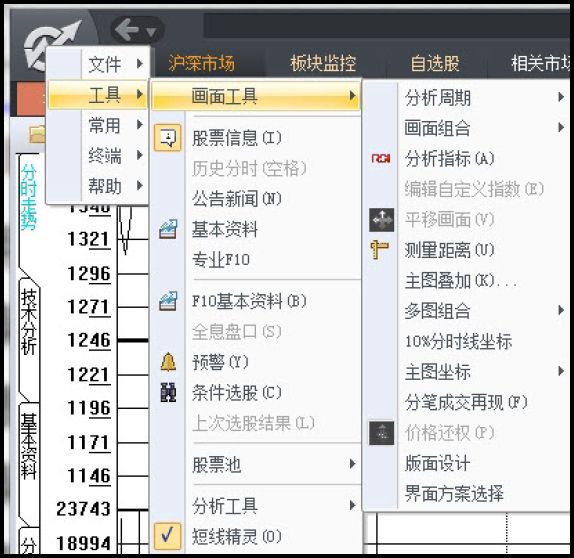Image resolution: width=574 pixels, height=558 pixels.
Task: Select 条件选股(C) menu entry
Action: (256, 393)
